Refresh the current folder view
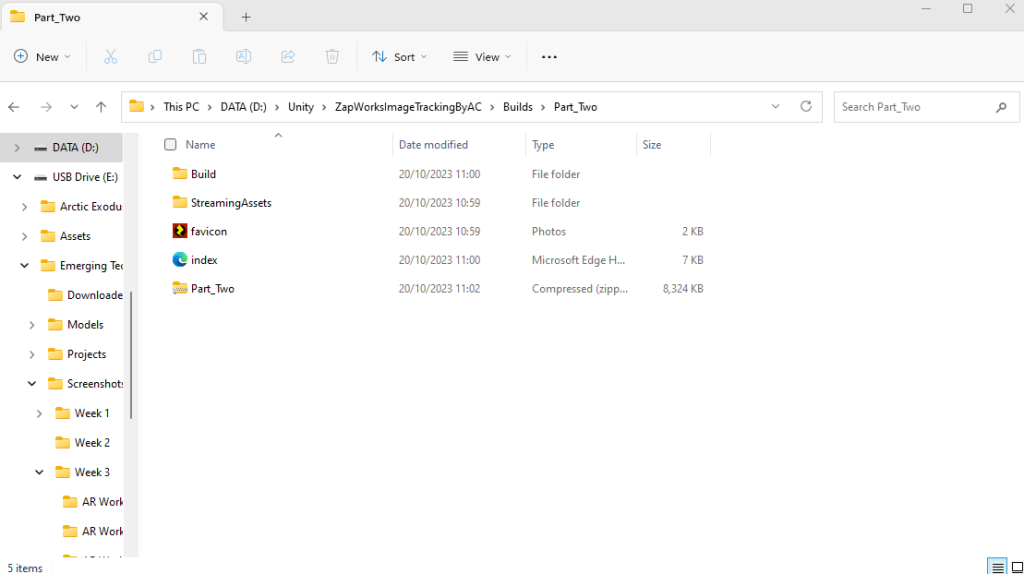This screenshot has height=574, width=1024. 806,107
